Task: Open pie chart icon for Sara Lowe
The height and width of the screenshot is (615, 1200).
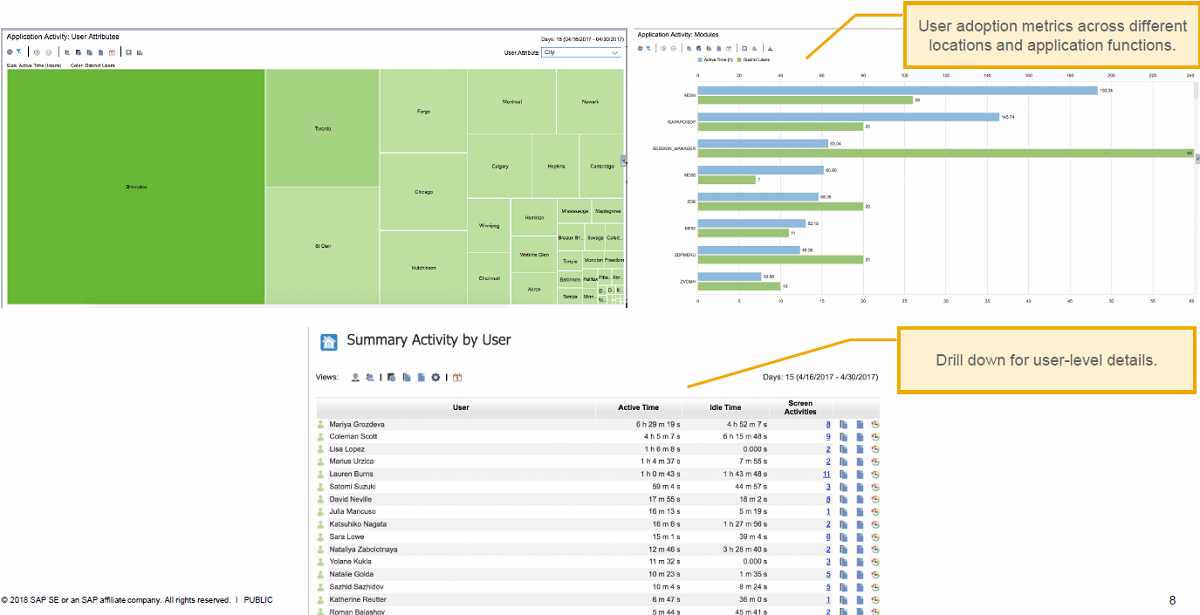Action: 875,537
